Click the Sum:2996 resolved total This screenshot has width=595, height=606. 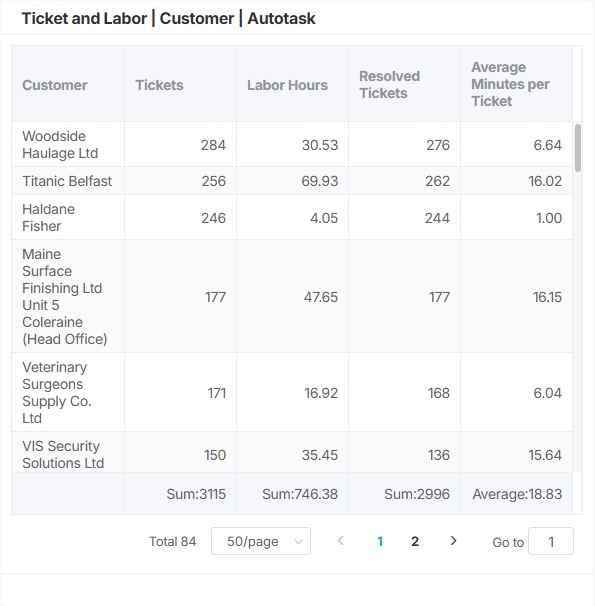pos(417,494)
